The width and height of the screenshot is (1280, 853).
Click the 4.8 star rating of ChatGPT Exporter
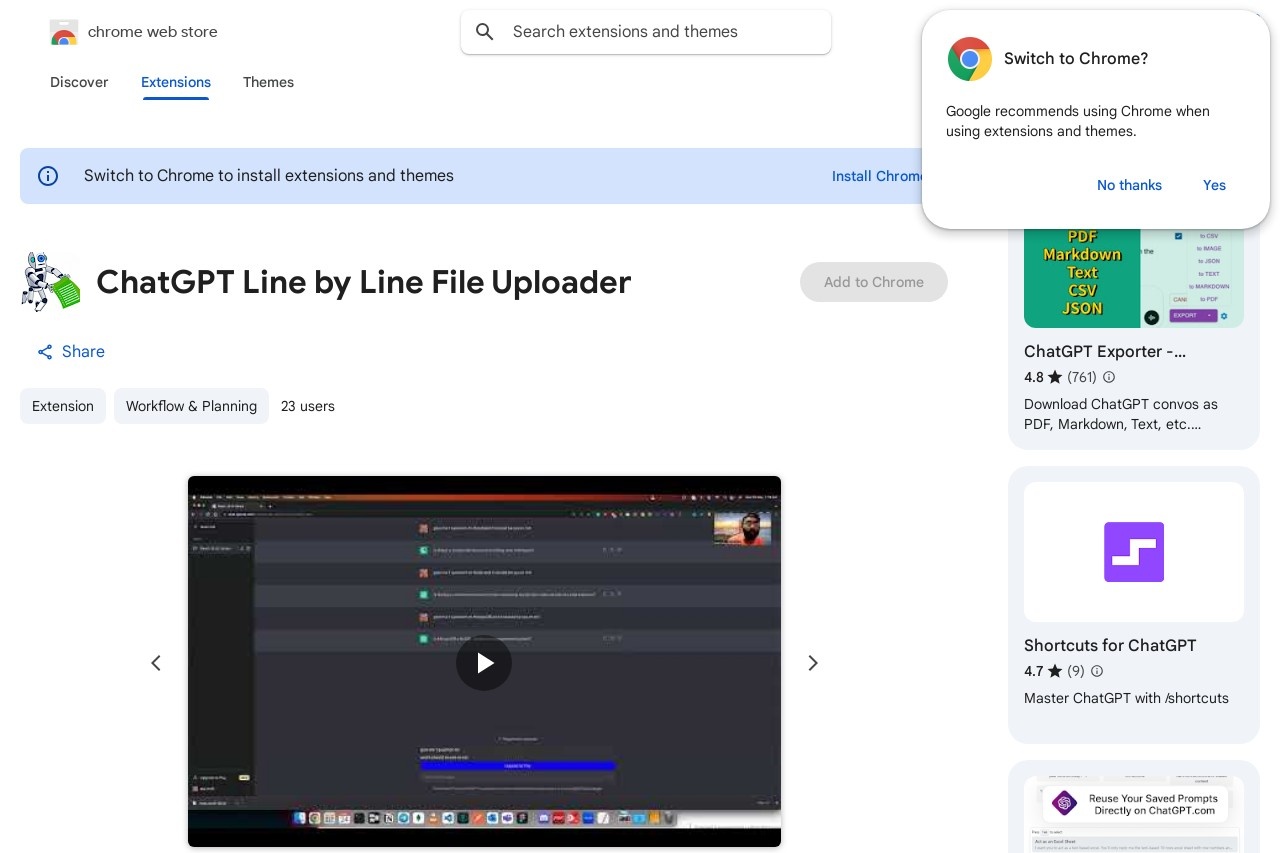click(x=1043, y=377)
